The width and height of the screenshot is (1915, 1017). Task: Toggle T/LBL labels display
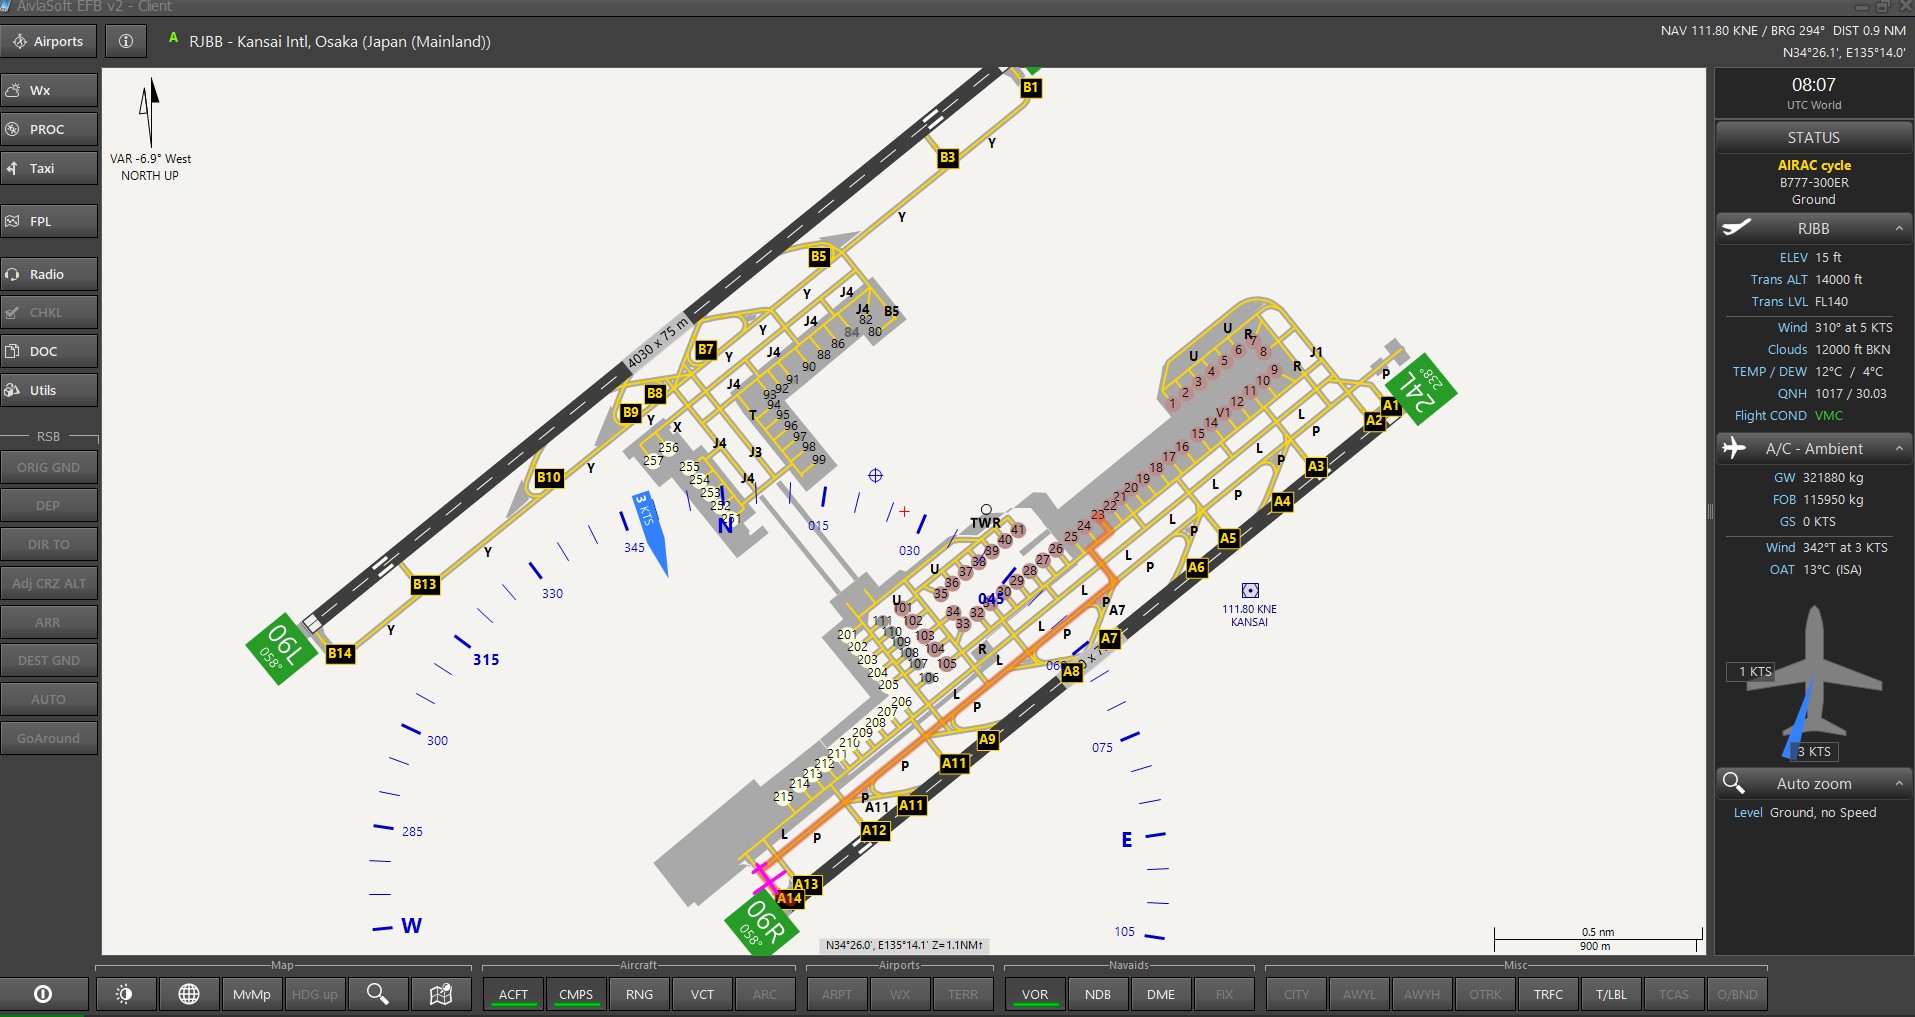[1611, 994]
